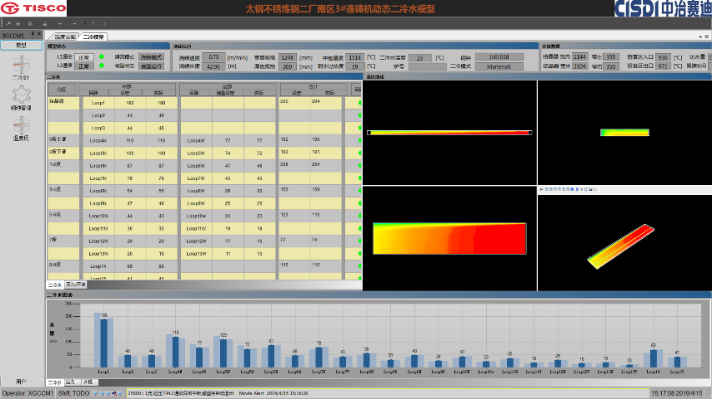Expand the 模型 section in left sidebar
Image resolution: width=712 pixels, height=399 pixels.
click(x=21, y=45)
